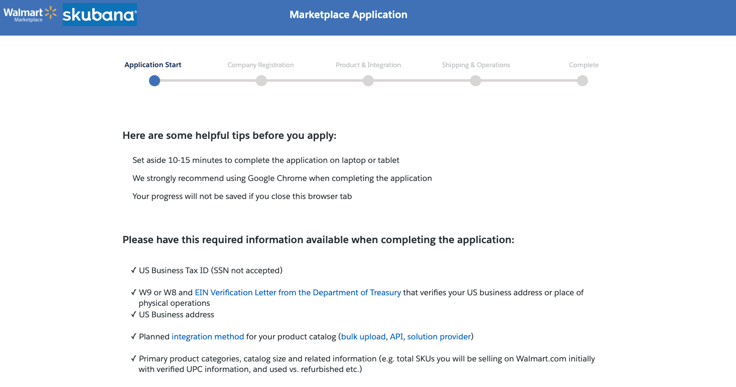Click the 'US Business Tax ID' item
Screen dimensions: 736x387
pyautogui.click(x=210, y=271)
